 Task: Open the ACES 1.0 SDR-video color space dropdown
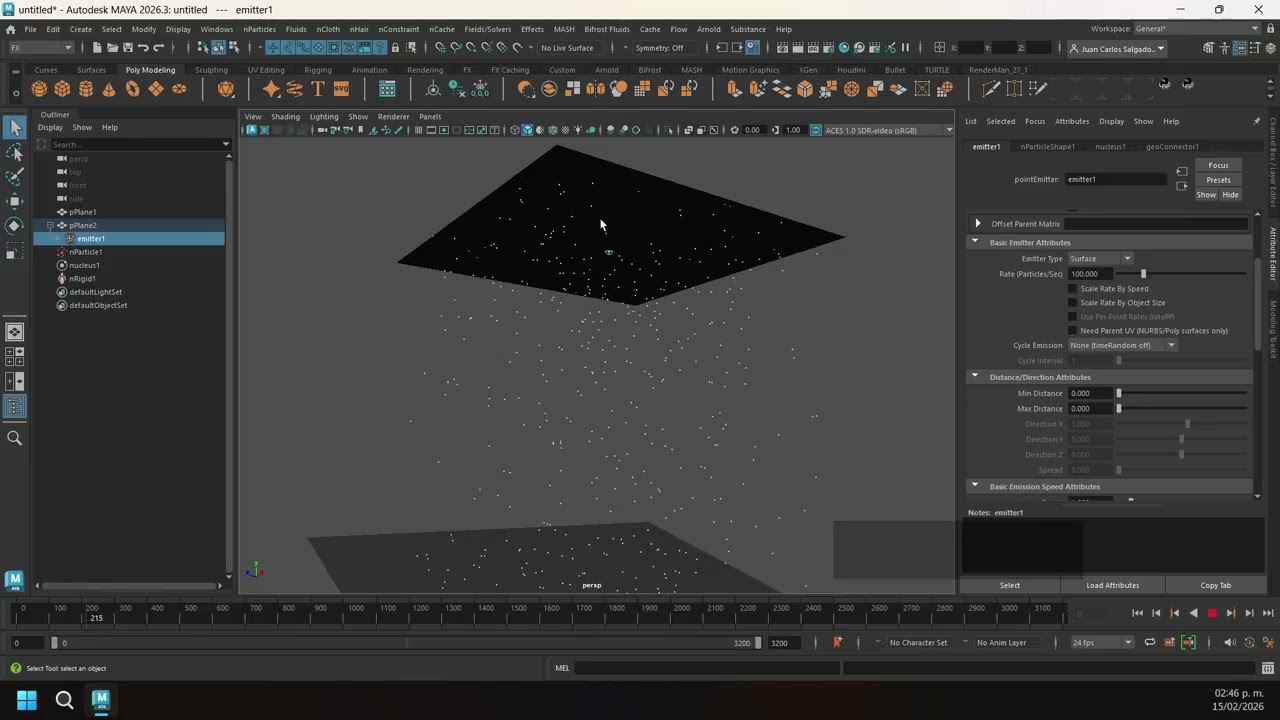click(x=886, y=130)
